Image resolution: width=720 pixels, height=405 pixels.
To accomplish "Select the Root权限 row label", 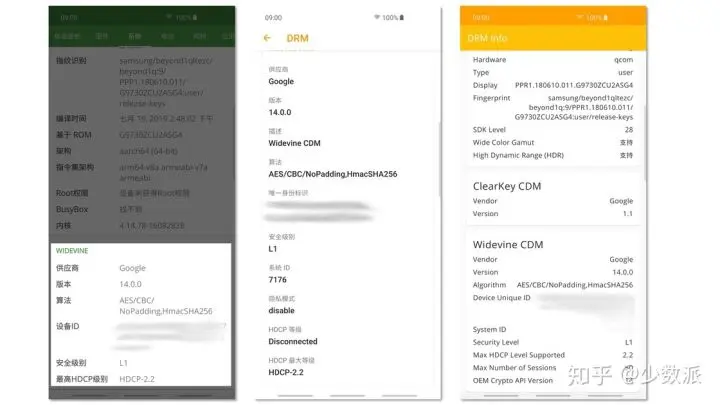I will 72,193.
